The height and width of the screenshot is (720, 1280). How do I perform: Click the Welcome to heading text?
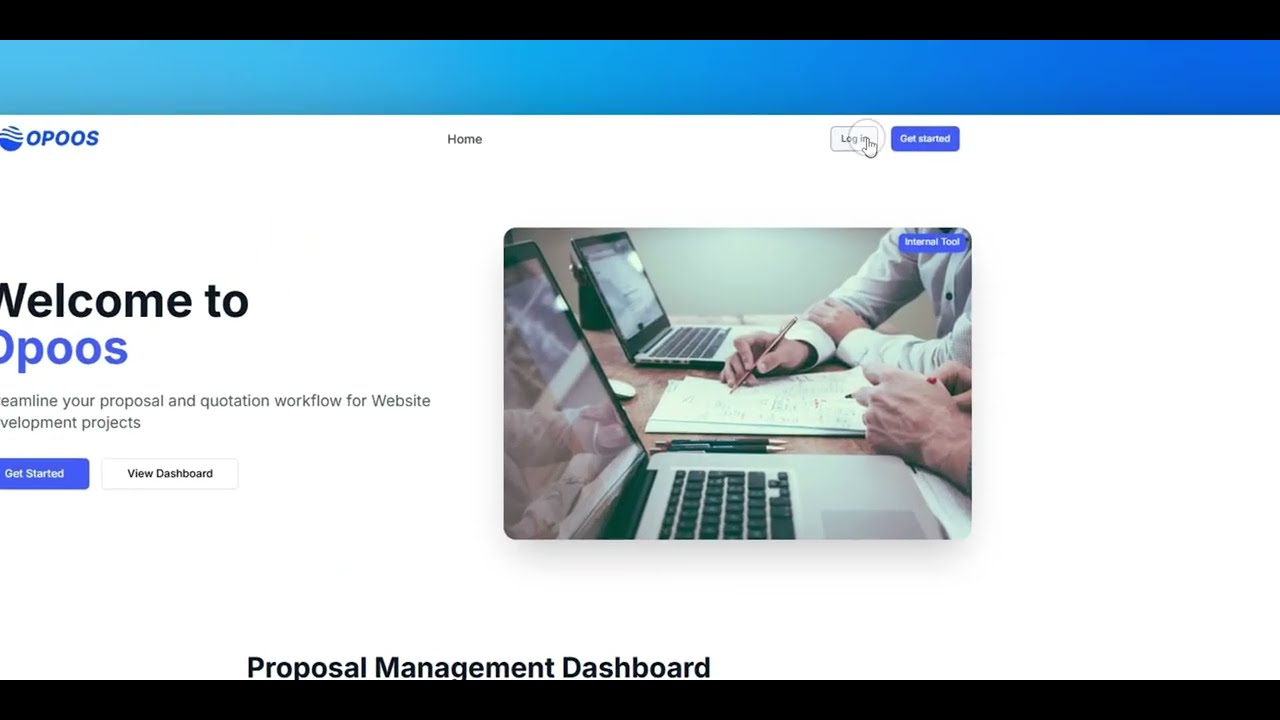coord(124,300)
